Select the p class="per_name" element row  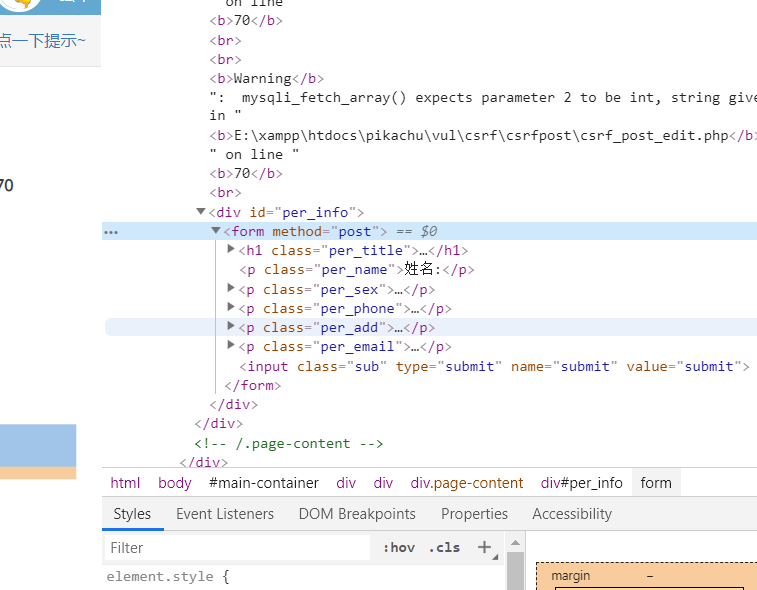pos(357,269)
